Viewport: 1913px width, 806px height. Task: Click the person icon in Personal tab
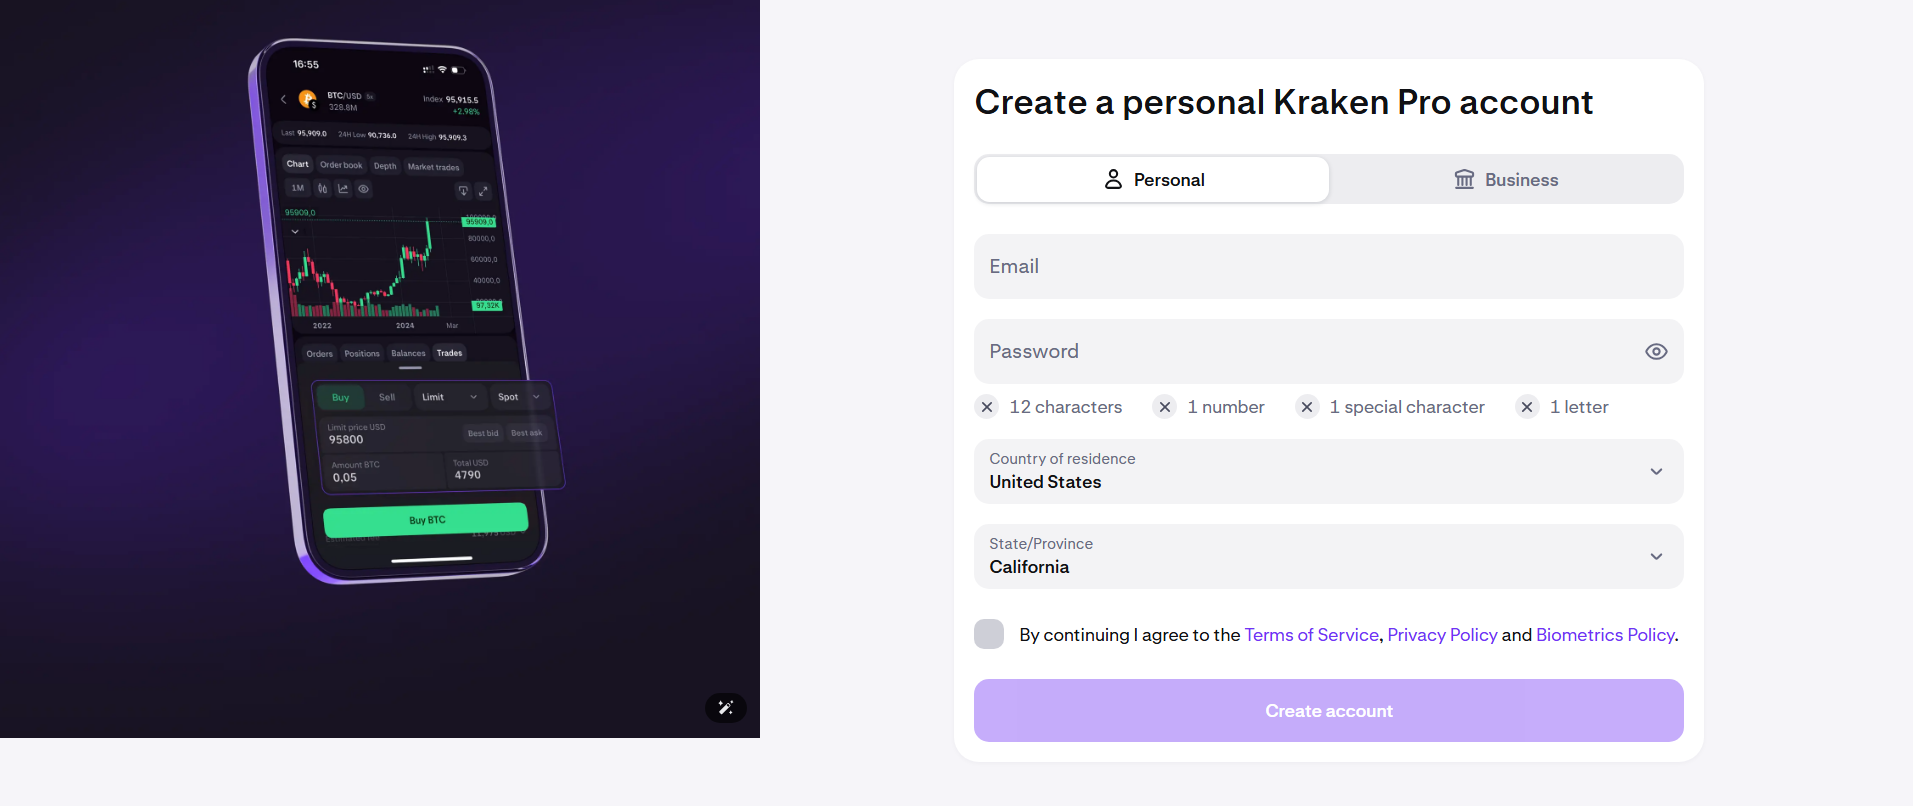(1113, 179)
